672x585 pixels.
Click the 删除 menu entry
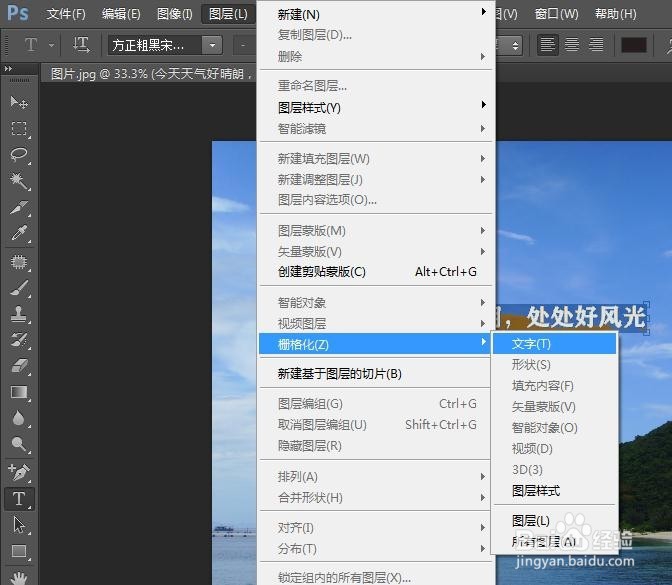(376, 56)
